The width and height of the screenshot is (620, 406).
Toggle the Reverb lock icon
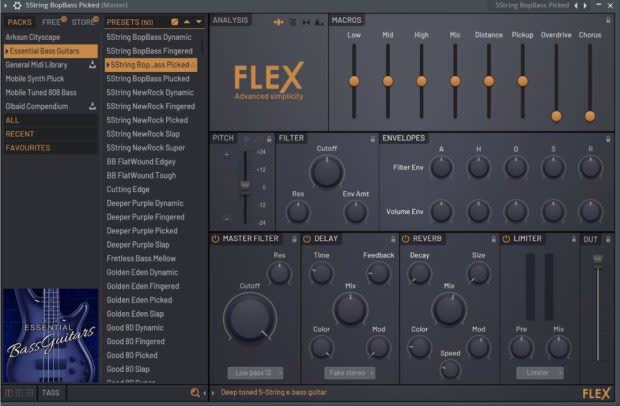(493, 239)
